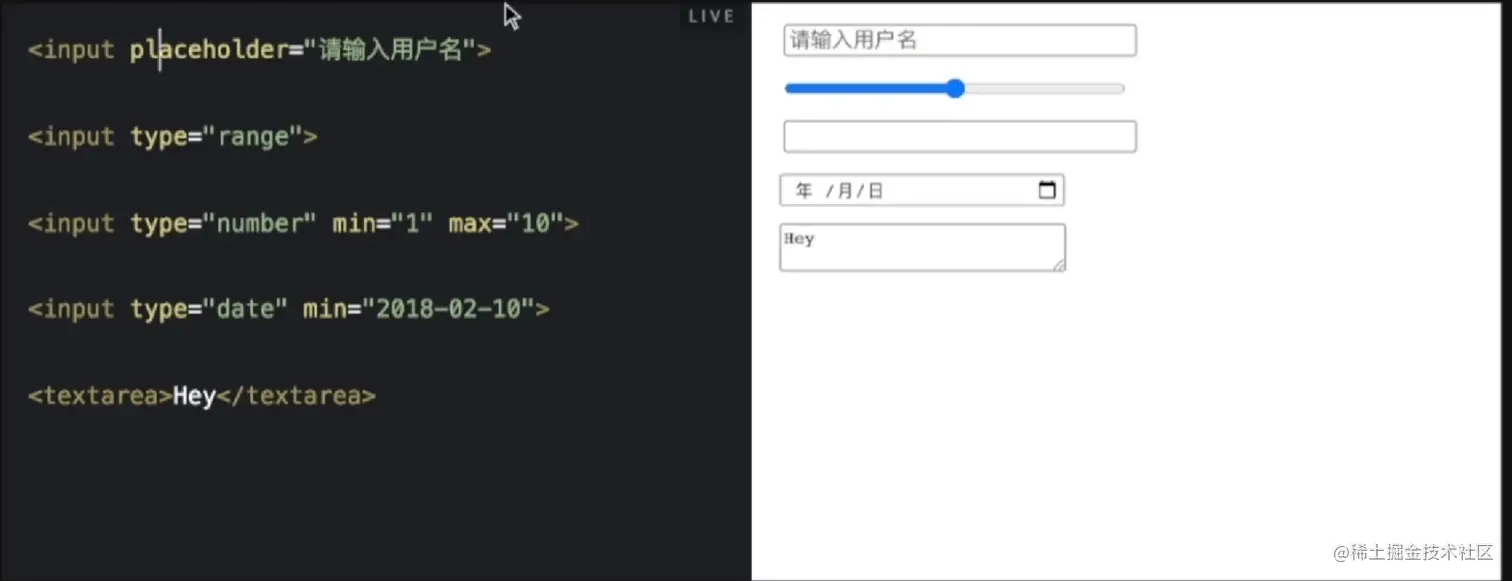Click the closing </textarea> tag in the code
This screenshot has height=581, width=1512.
[295, 395]
